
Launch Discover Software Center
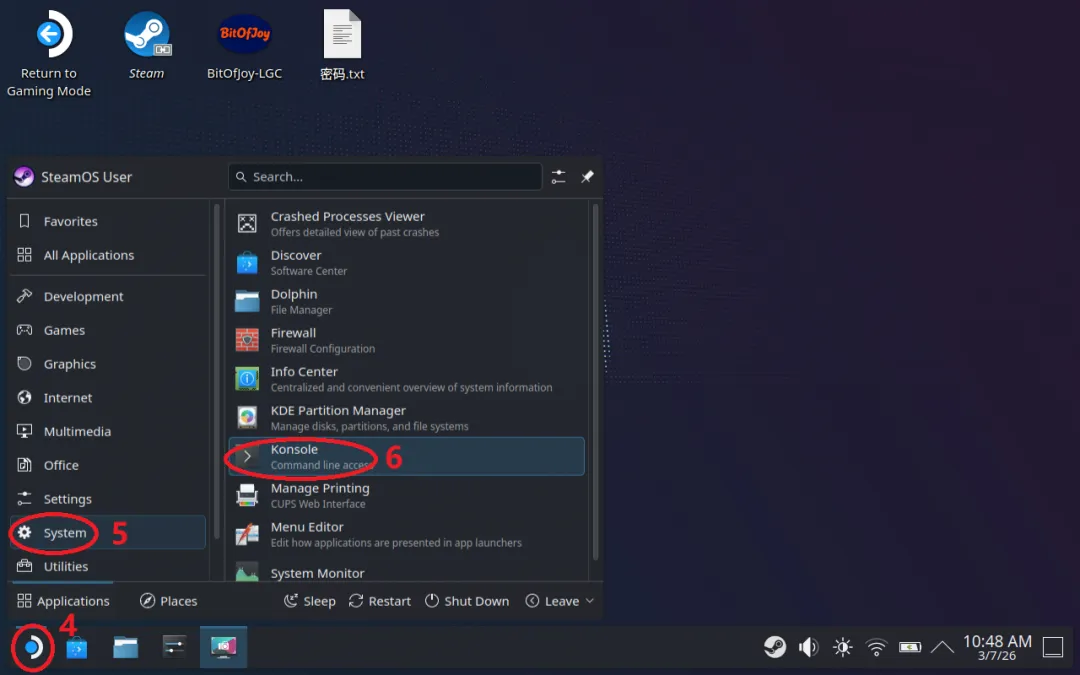406,262
